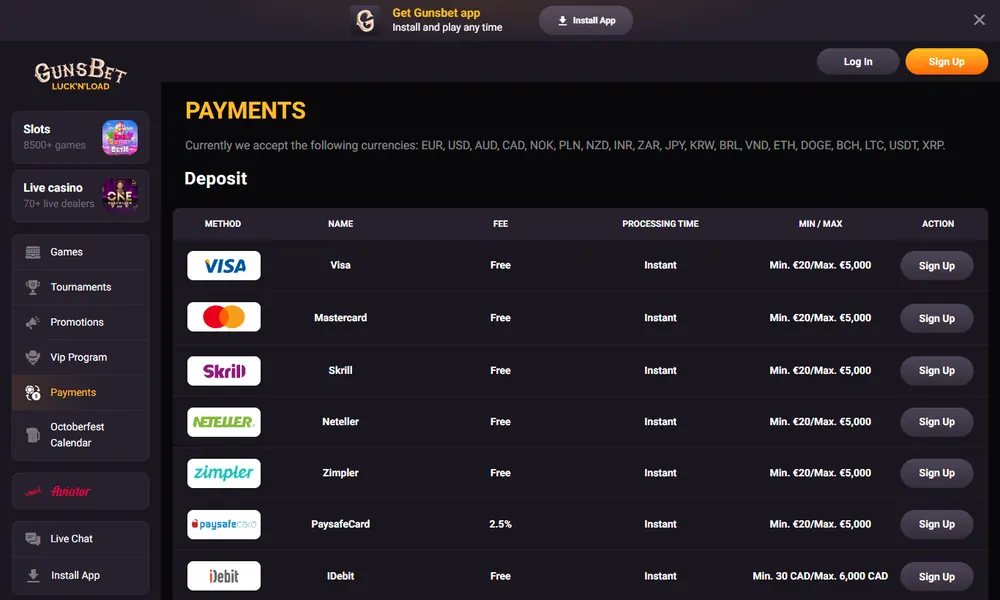Select Install App in the sidebar
The width and height of the screenshot is (1000, 600).
pyautogui.click(x=80, y=575)
